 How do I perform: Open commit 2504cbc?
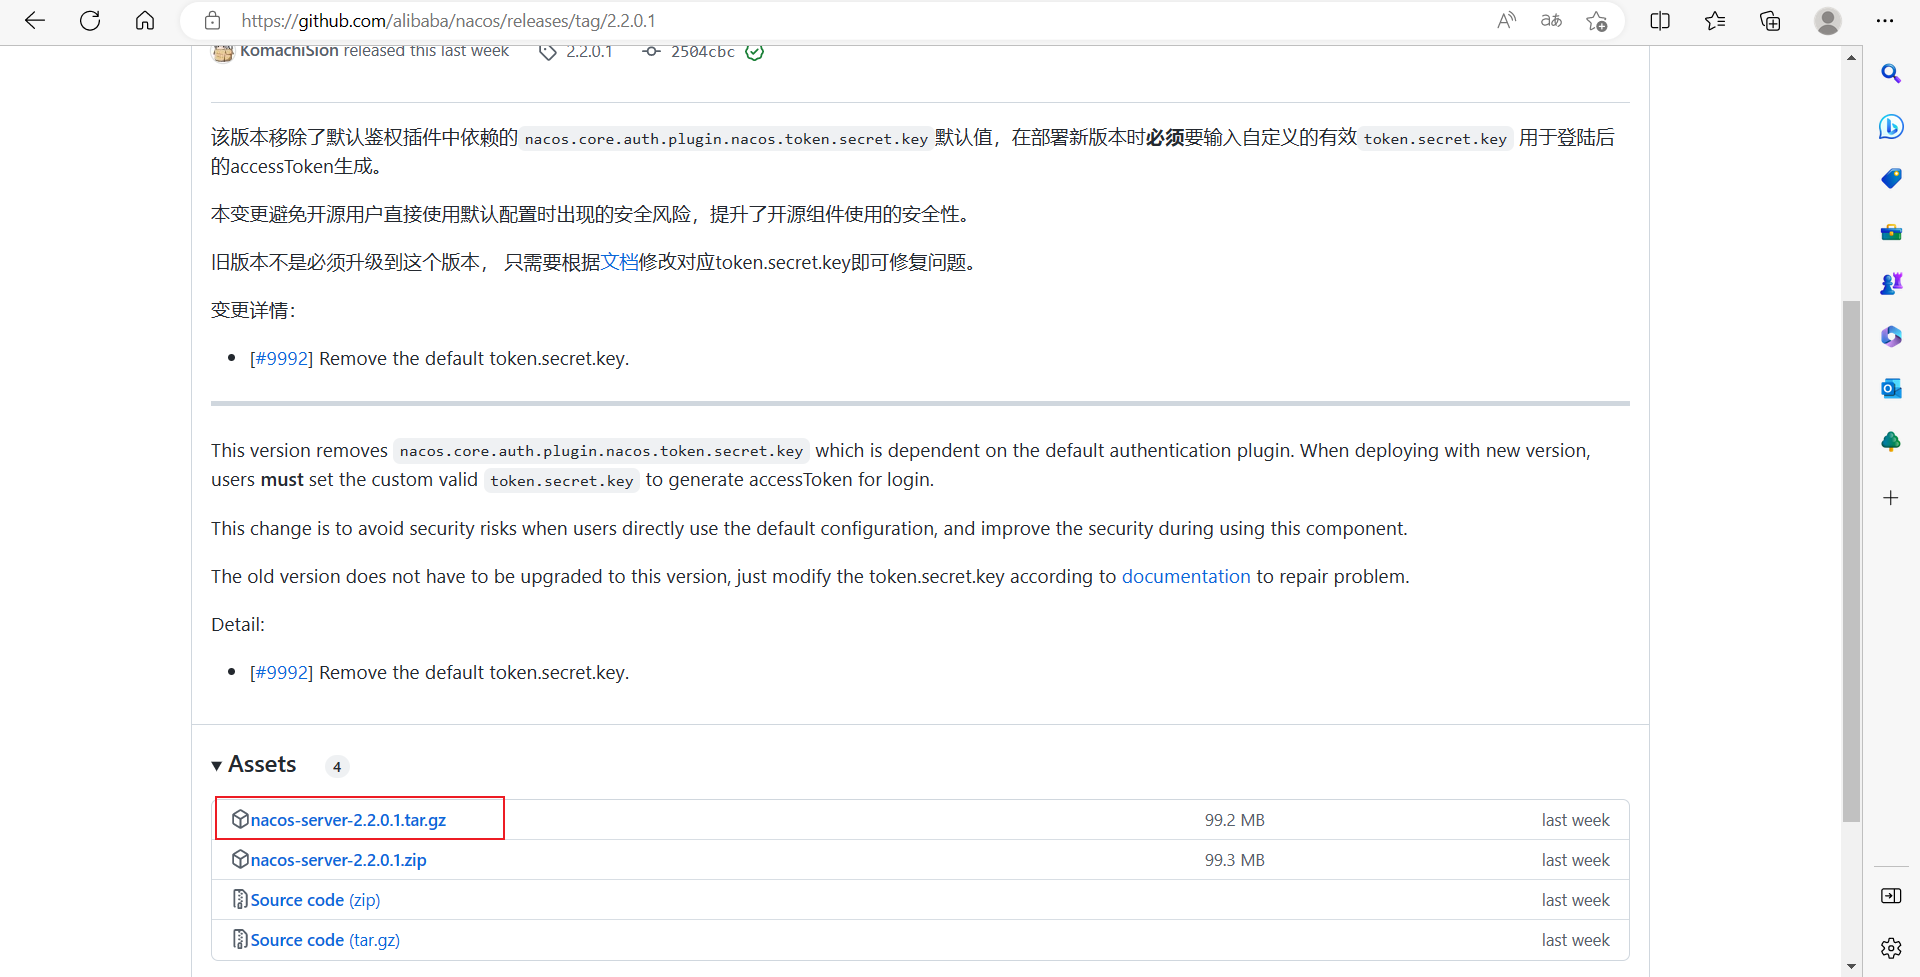(702, 52)
